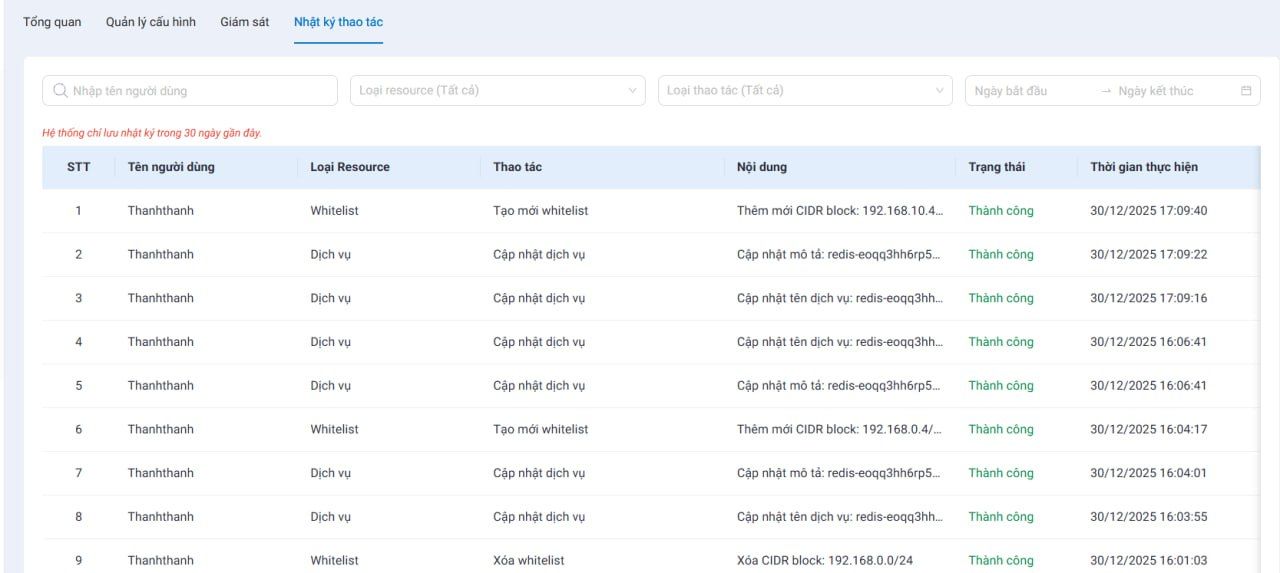The image size is (1280, 573).
Task: Click the Ngày bắt đầu date field
Action: (1012, 91)
